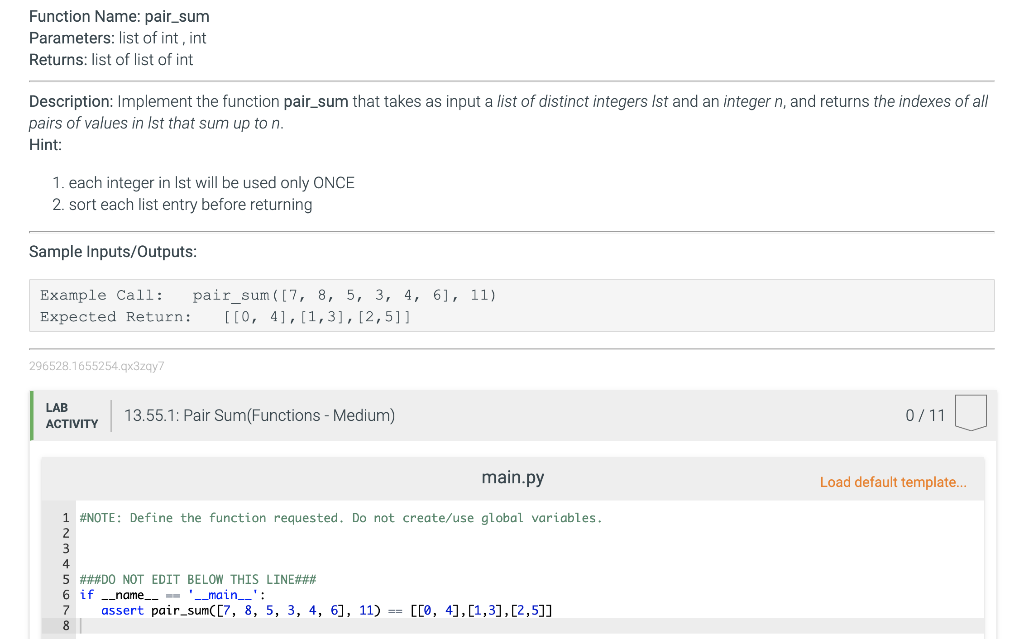Open the Load default template link

893,482
